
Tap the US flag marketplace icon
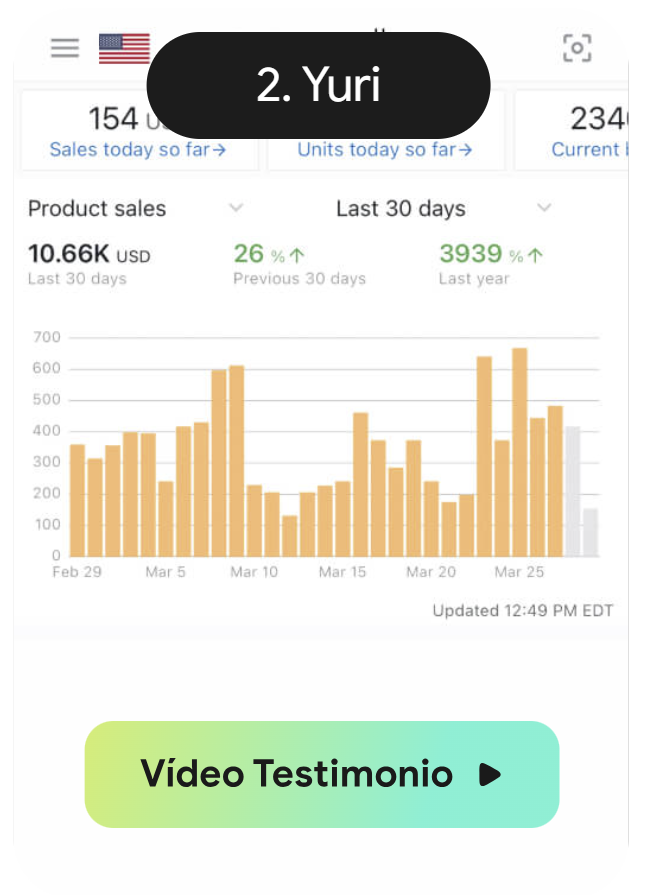point(124,48)
